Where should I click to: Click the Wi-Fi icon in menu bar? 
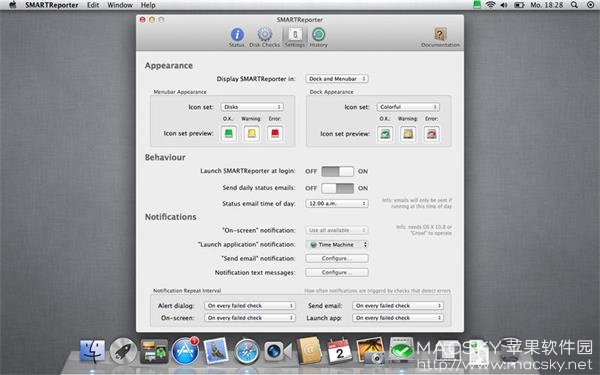tap(490, 5)
